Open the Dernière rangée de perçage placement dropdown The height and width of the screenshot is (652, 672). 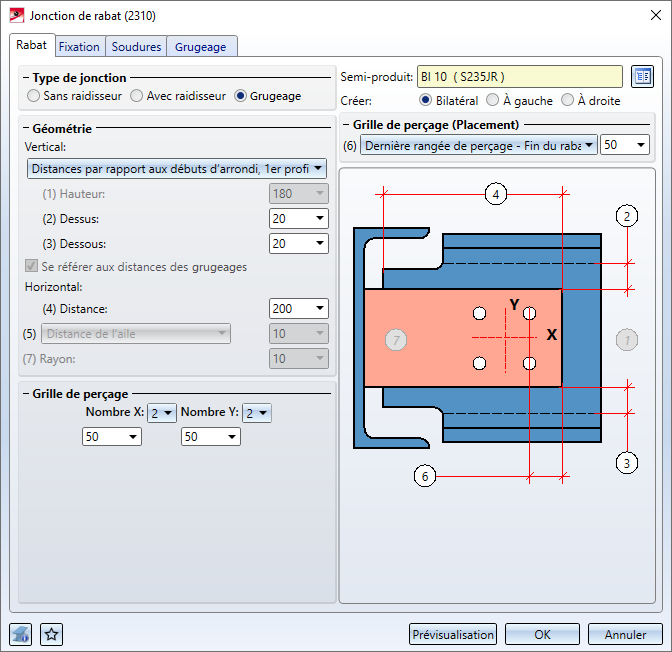pos(479,145)
